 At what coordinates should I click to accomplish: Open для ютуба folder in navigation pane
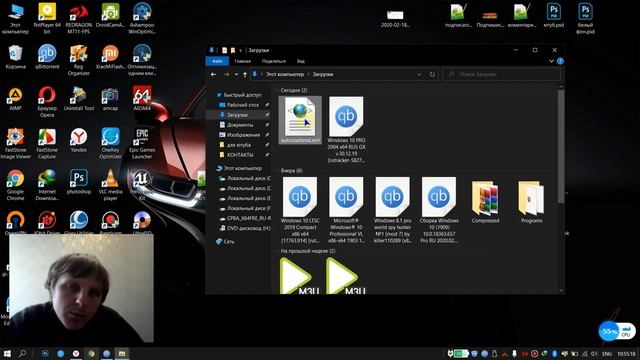coord(235,145)
